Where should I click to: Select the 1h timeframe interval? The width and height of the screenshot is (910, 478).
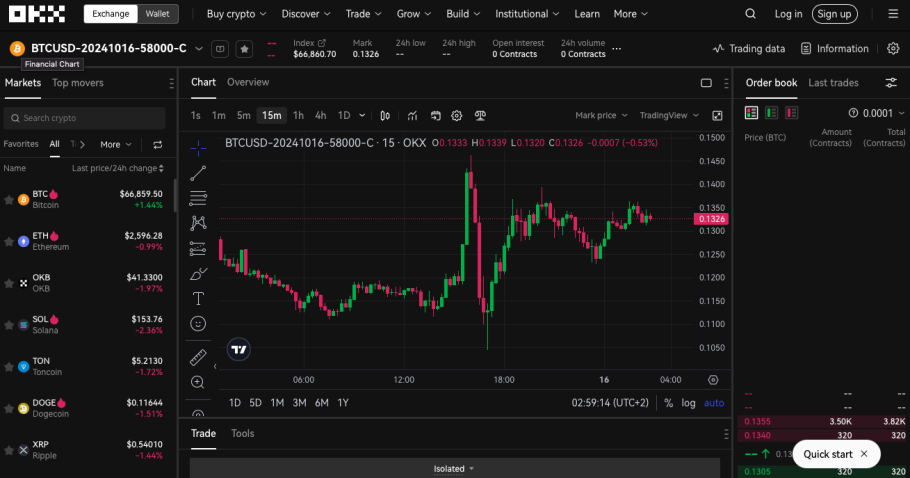[298, 115]
